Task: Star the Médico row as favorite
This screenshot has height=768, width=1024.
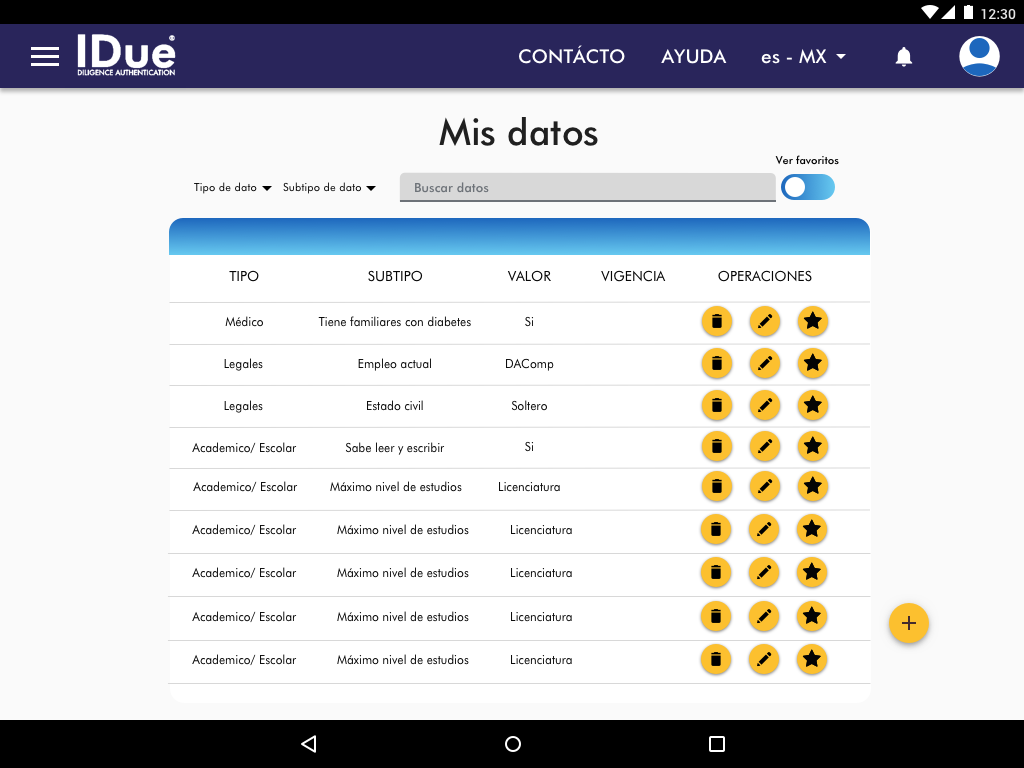Action: tap(812, 322)
